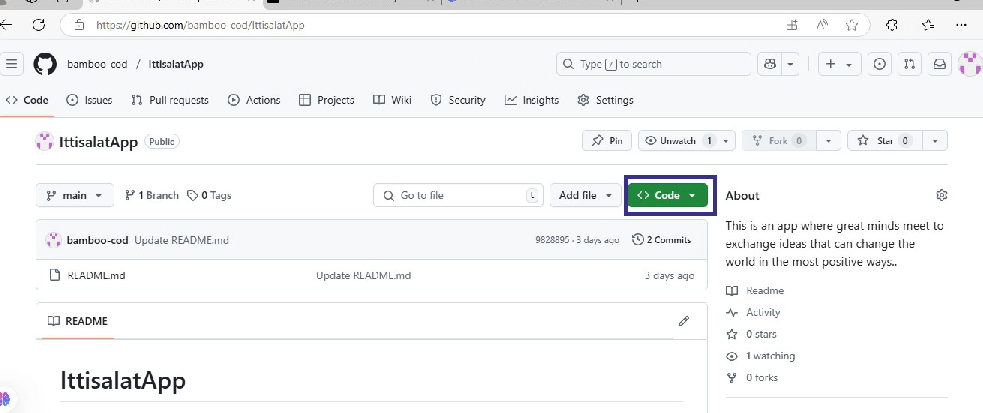Open the Add file dropdown
The width and height of the screenshot is (983, 413).
pyautogui.click(x=586, y=196)
